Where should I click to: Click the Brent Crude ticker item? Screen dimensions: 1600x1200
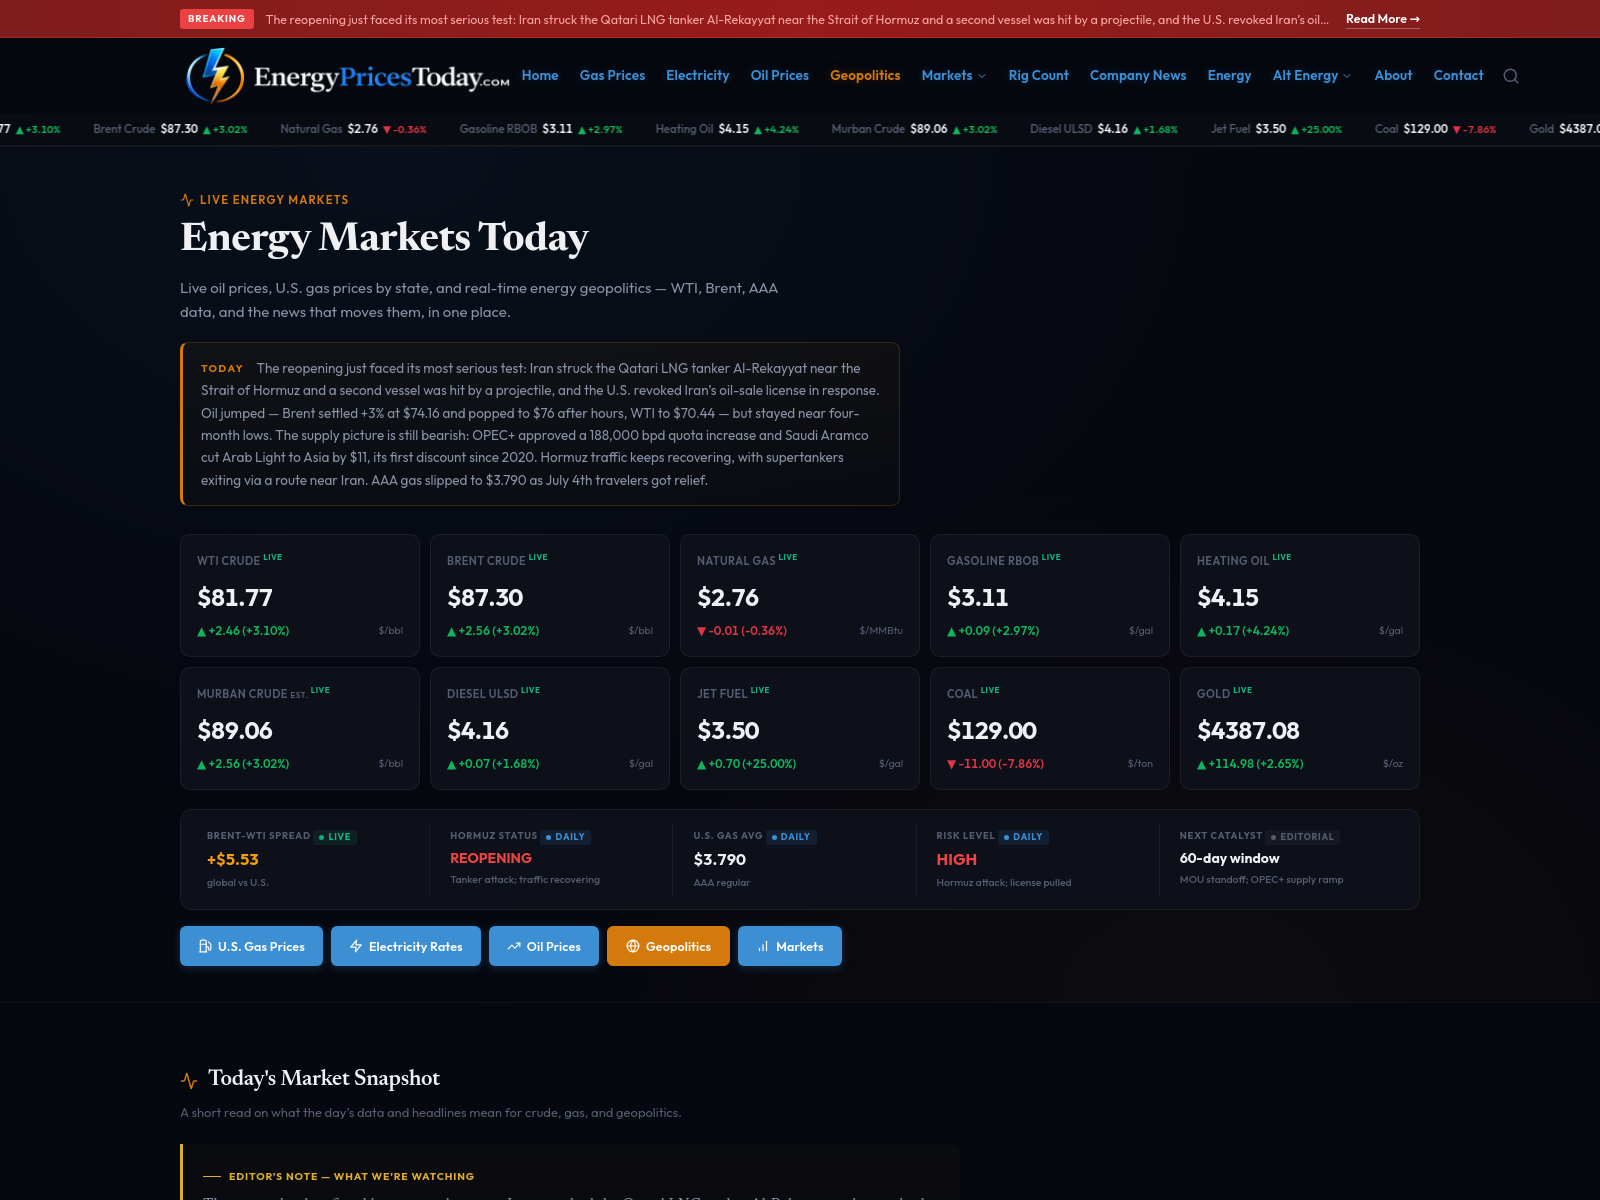[x=170, y=129]
